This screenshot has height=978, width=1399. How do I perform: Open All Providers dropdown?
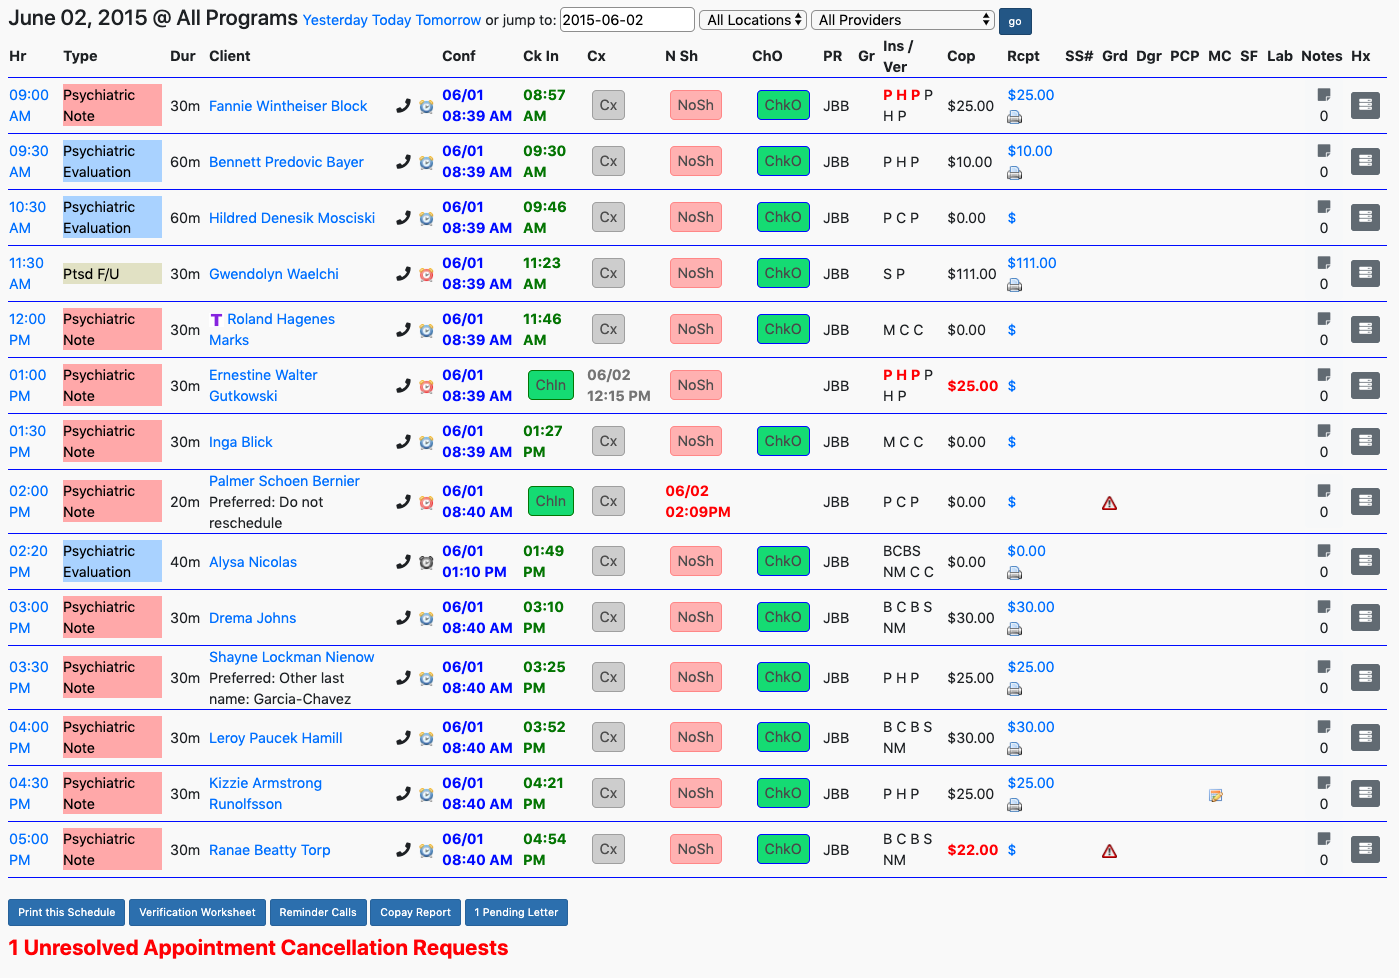[903, 20]
